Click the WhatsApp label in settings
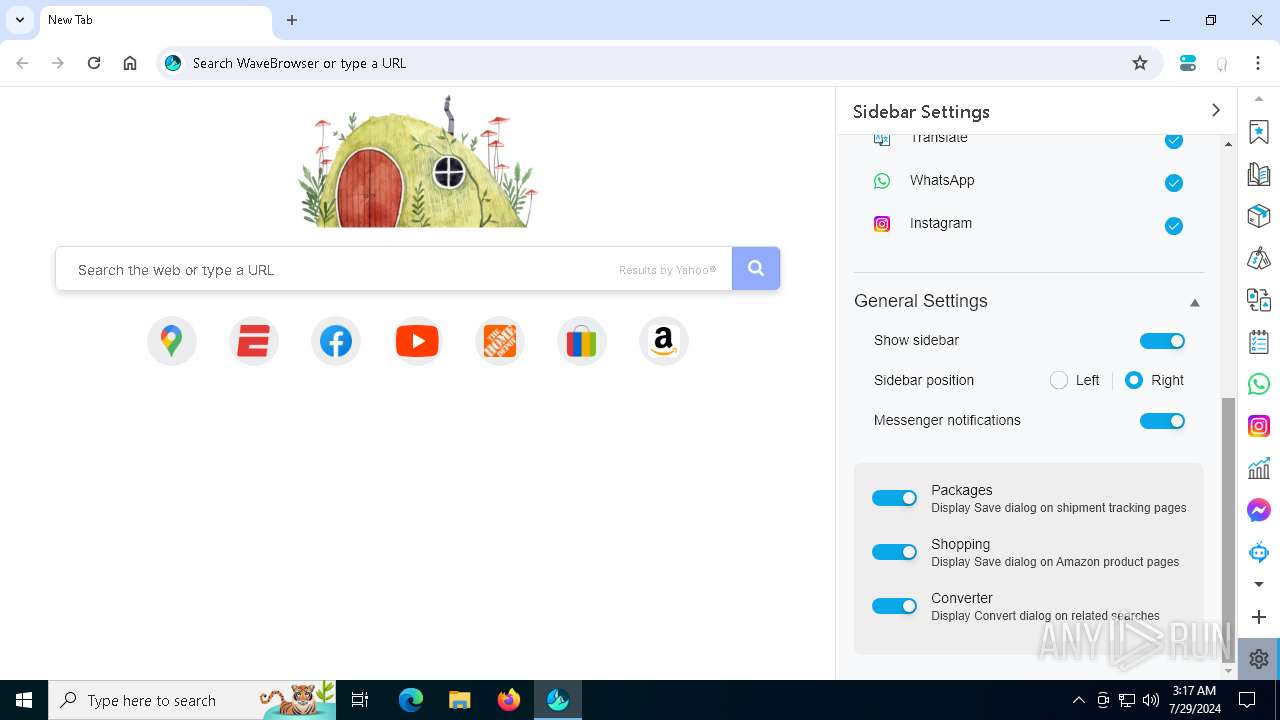Image resolution: width=1280 pixels, height=720 pixels. 942,180
